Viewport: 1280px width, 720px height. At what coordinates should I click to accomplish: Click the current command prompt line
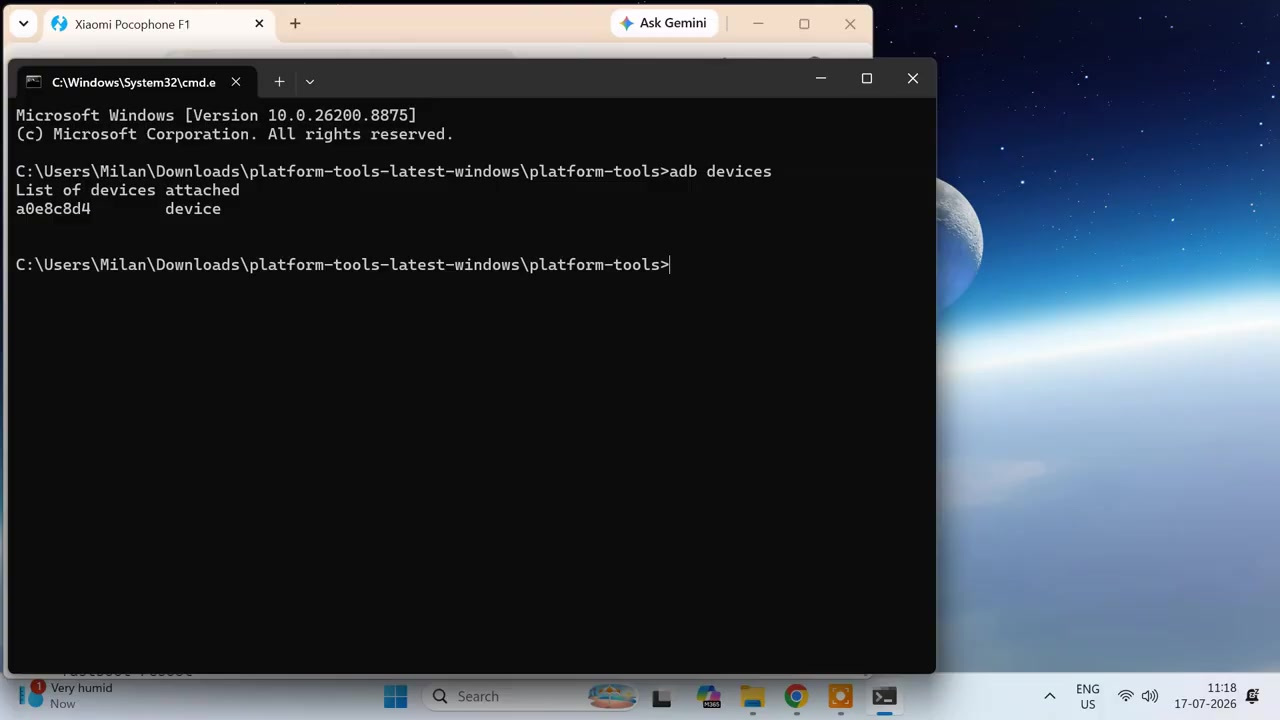click(343, 265)
